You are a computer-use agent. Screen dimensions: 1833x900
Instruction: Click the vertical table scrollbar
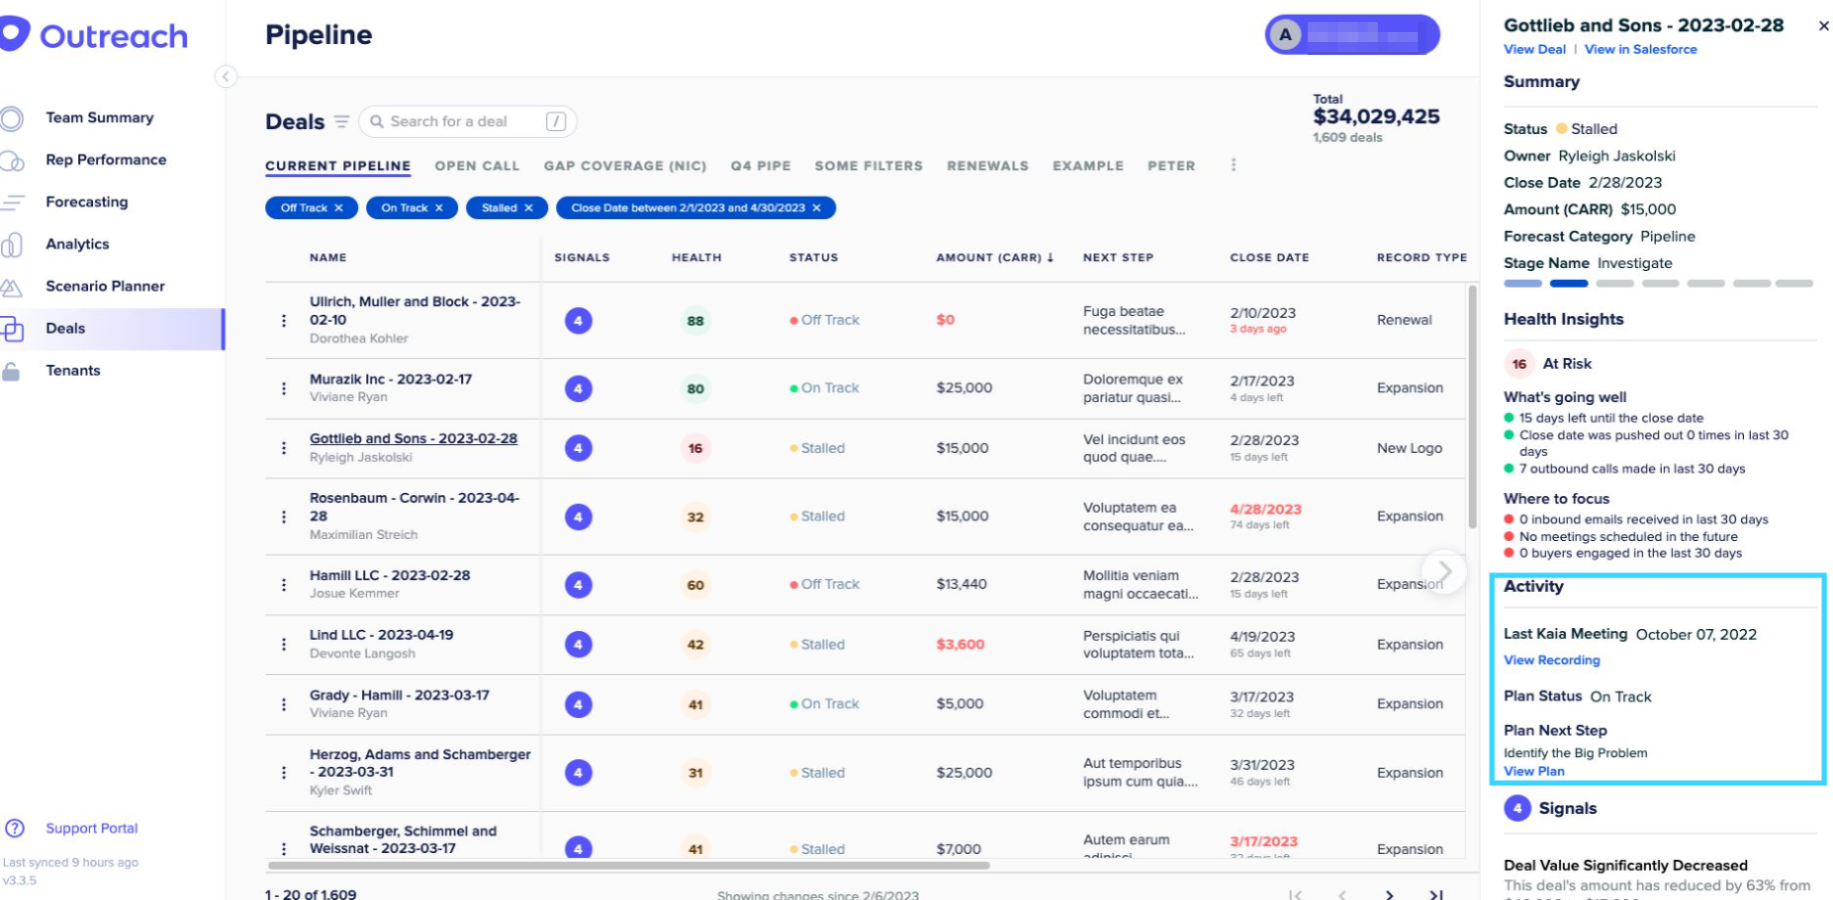pos(1472,407)
